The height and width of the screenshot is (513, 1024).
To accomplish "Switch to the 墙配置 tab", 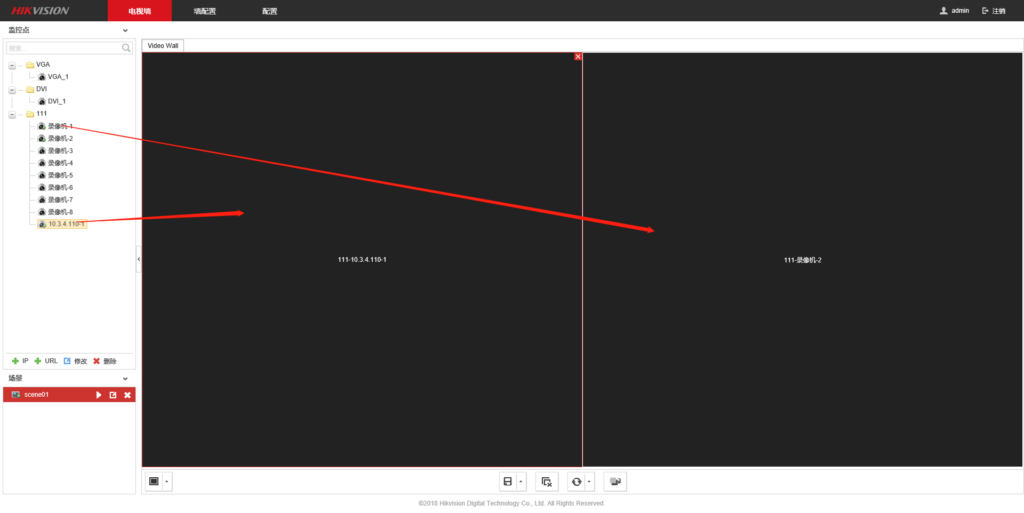I will (205, 10).
